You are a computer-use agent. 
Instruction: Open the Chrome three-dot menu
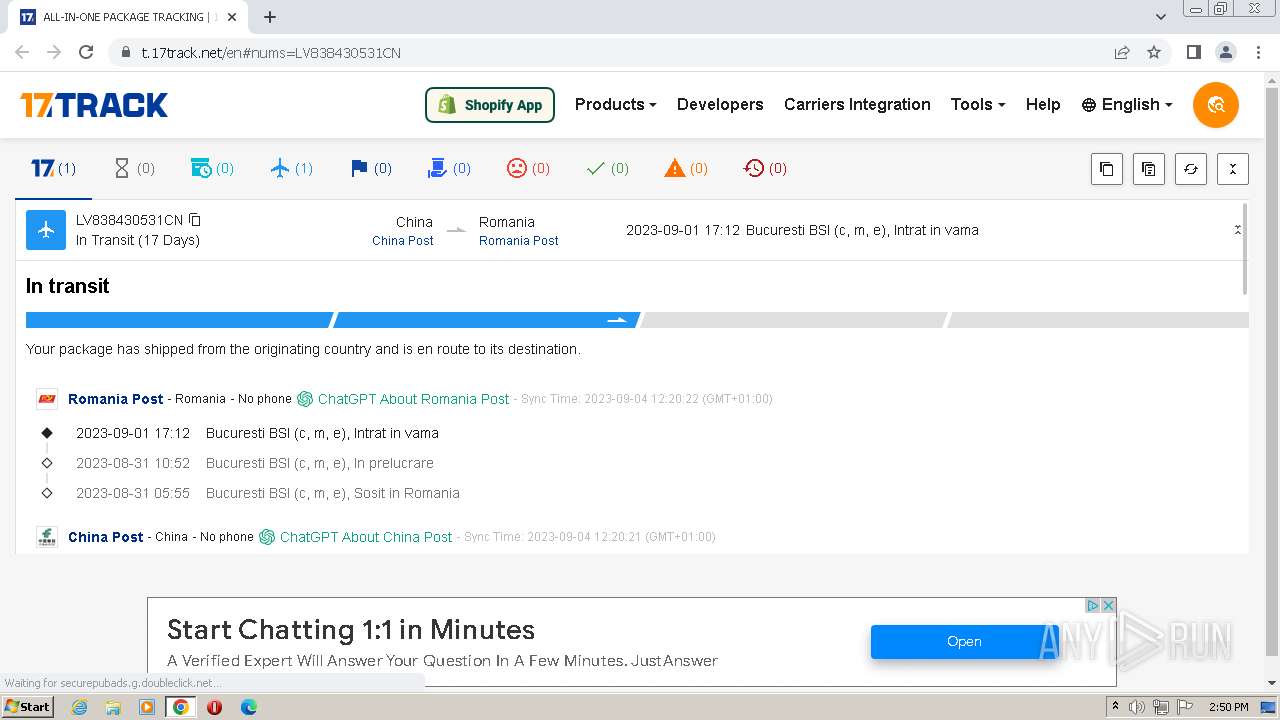[1259, 52]
